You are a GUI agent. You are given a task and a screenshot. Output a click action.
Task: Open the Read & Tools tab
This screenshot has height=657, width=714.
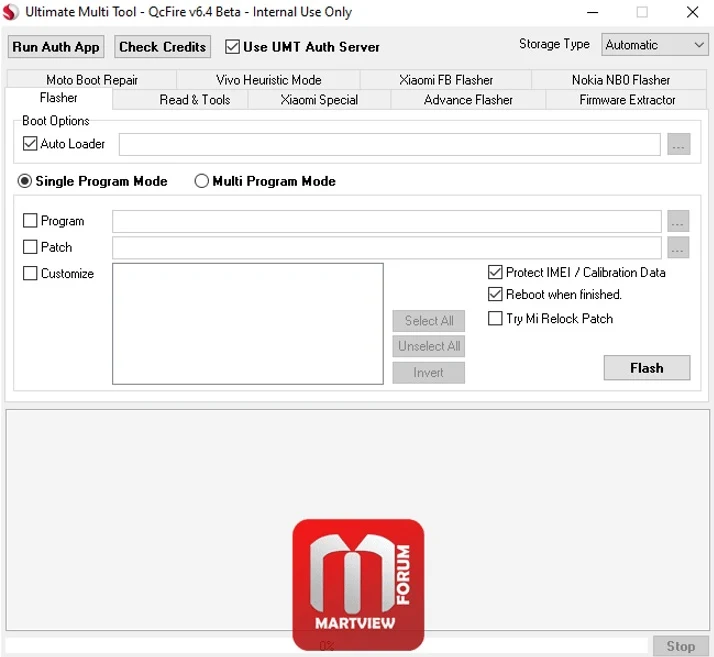pos(194,100)
